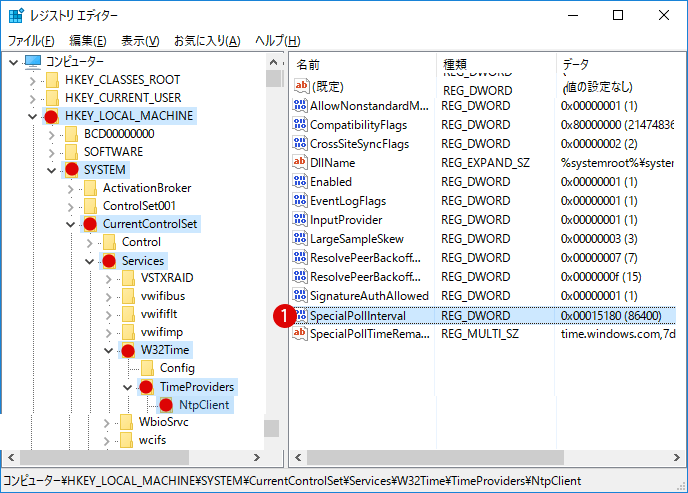Collapse the HKEY_LOCAL_MACHINE node
688x493 pixels.
pyautogui.click(x=32, y=116)
